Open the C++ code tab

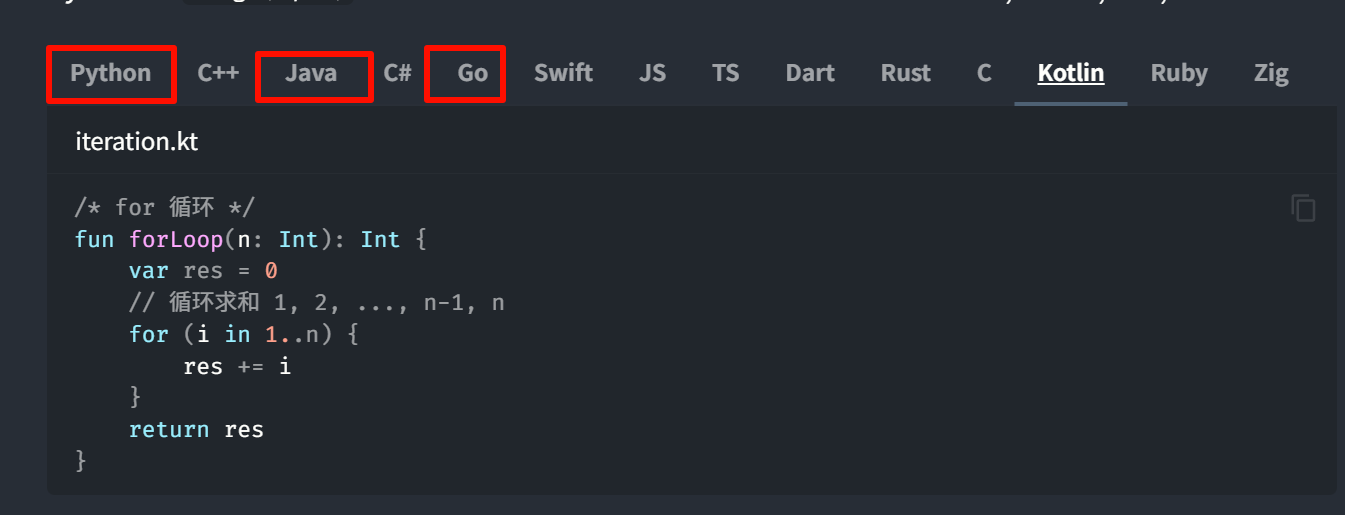click(x=218, y=73)
